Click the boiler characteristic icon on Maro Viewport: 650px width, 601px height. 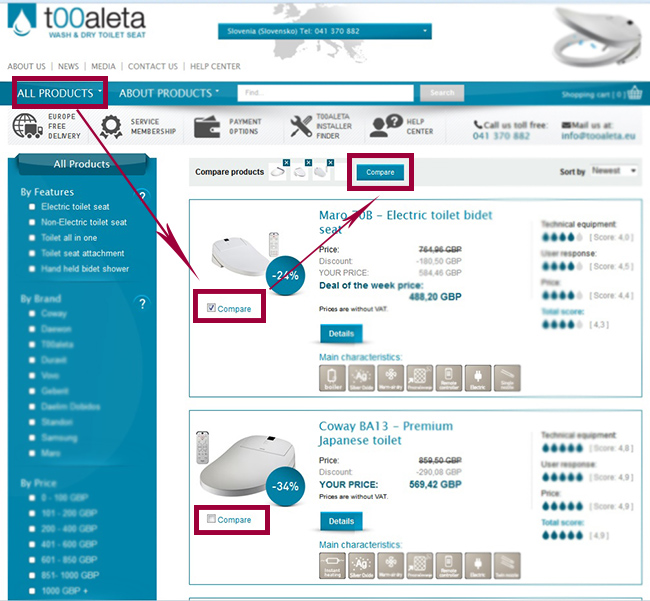pos(332,378)
